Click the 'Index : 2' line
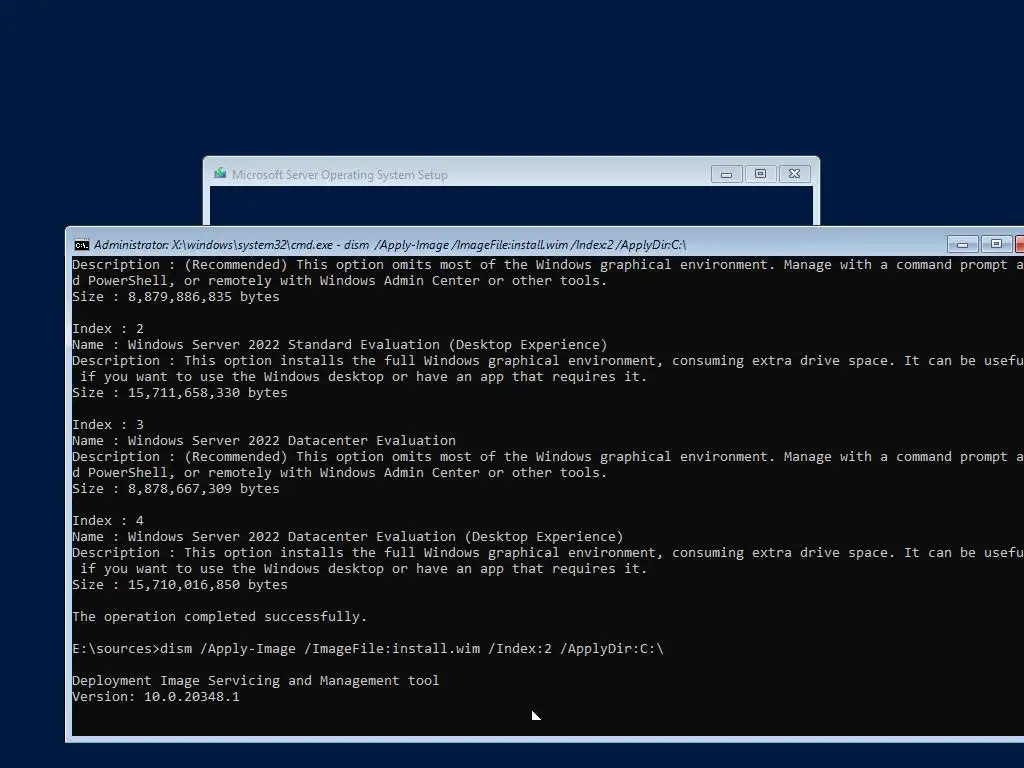 coord(108,328)
